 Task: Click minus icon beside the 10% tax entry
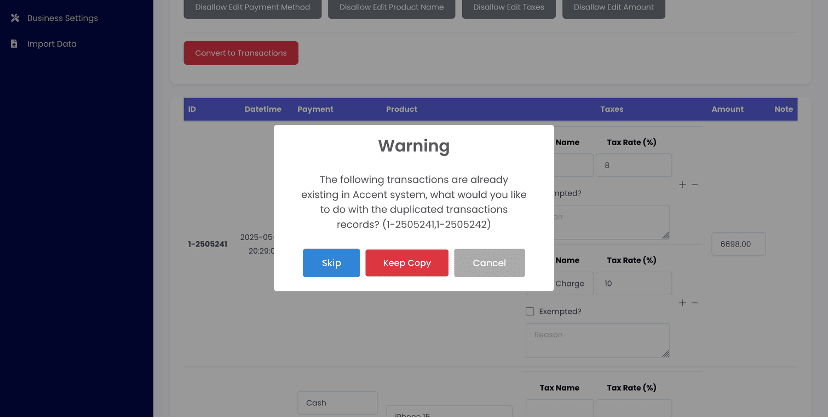point(695,303)
